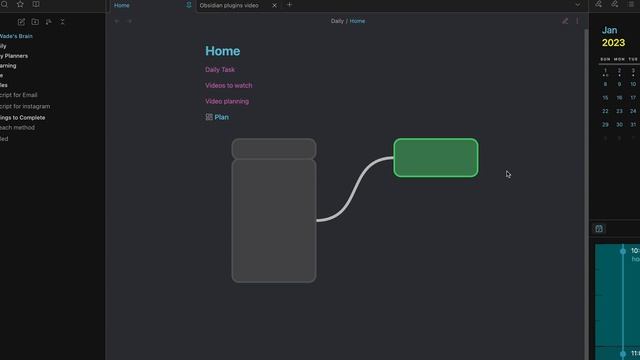
Task: Select January 23 in the calendar
Action: point(619,111)
